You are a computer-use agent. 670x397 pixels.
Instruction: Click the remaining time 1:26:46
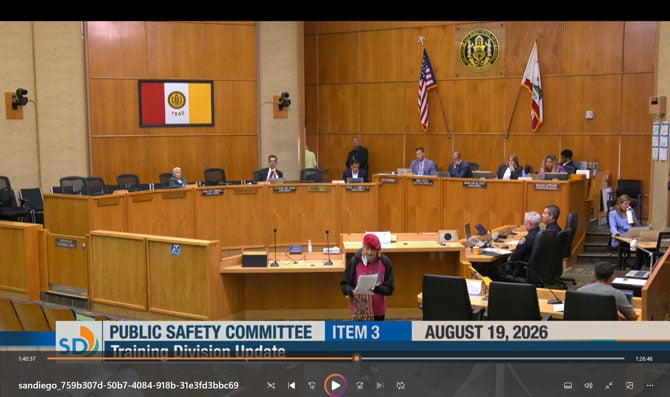[644, 359]
